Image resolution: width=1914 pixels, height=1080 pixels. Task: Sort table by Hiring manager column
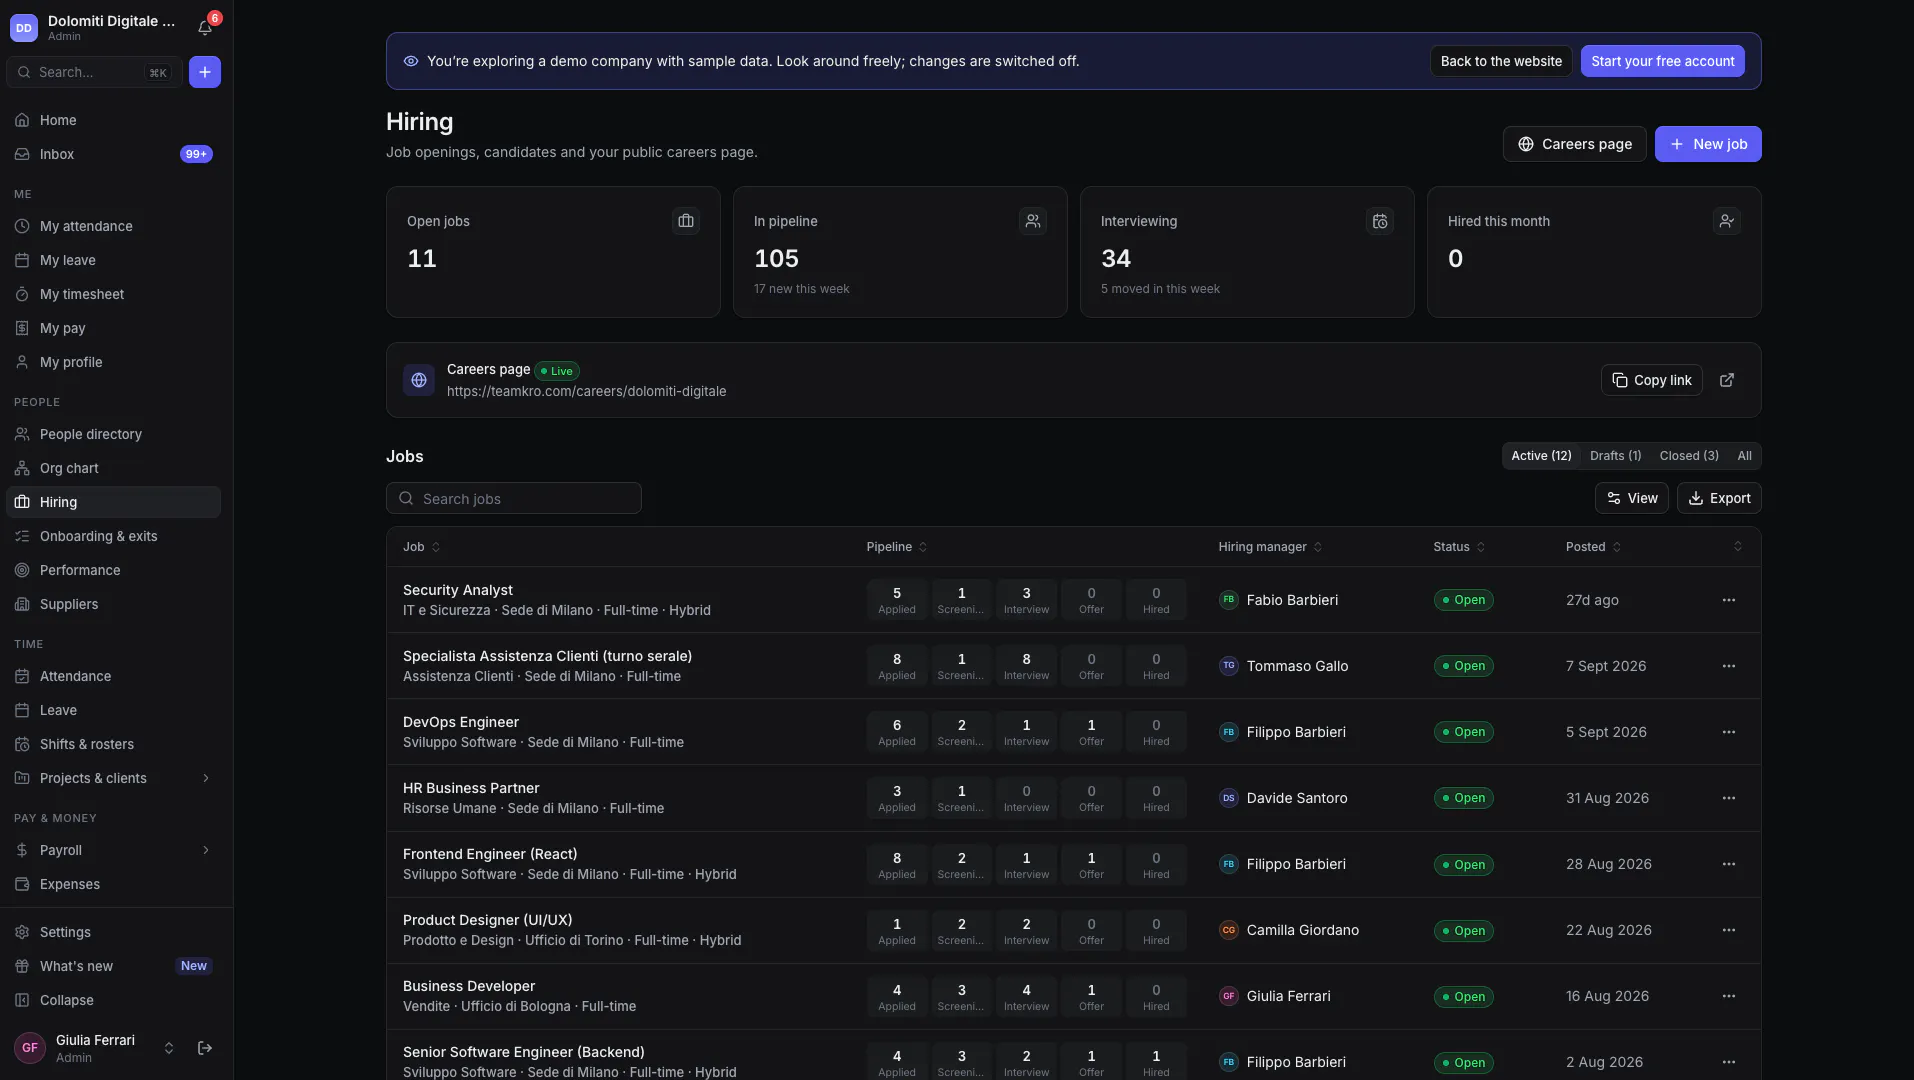coord(1270,547)
